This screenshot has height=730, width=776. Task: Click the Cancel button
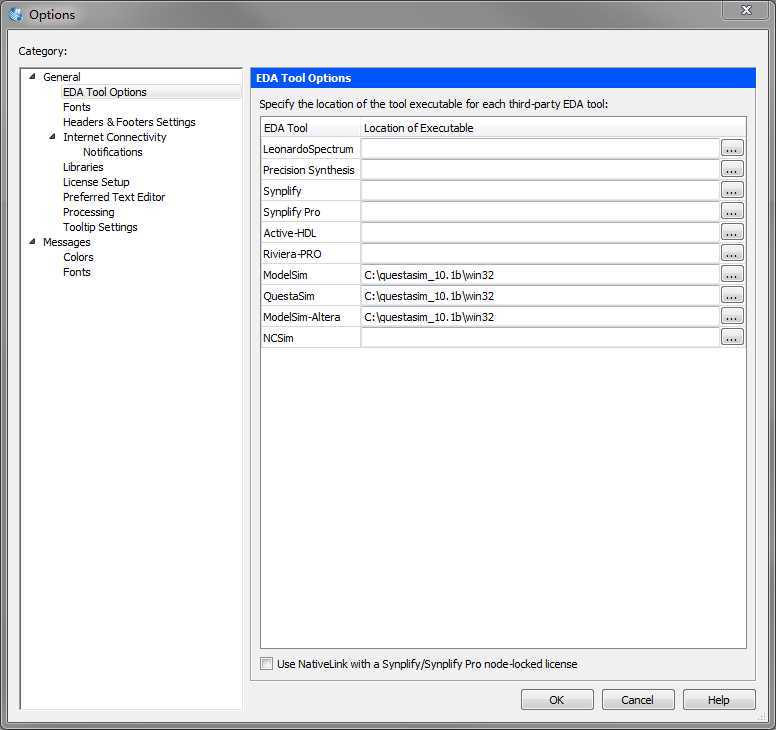click(638, 699)
